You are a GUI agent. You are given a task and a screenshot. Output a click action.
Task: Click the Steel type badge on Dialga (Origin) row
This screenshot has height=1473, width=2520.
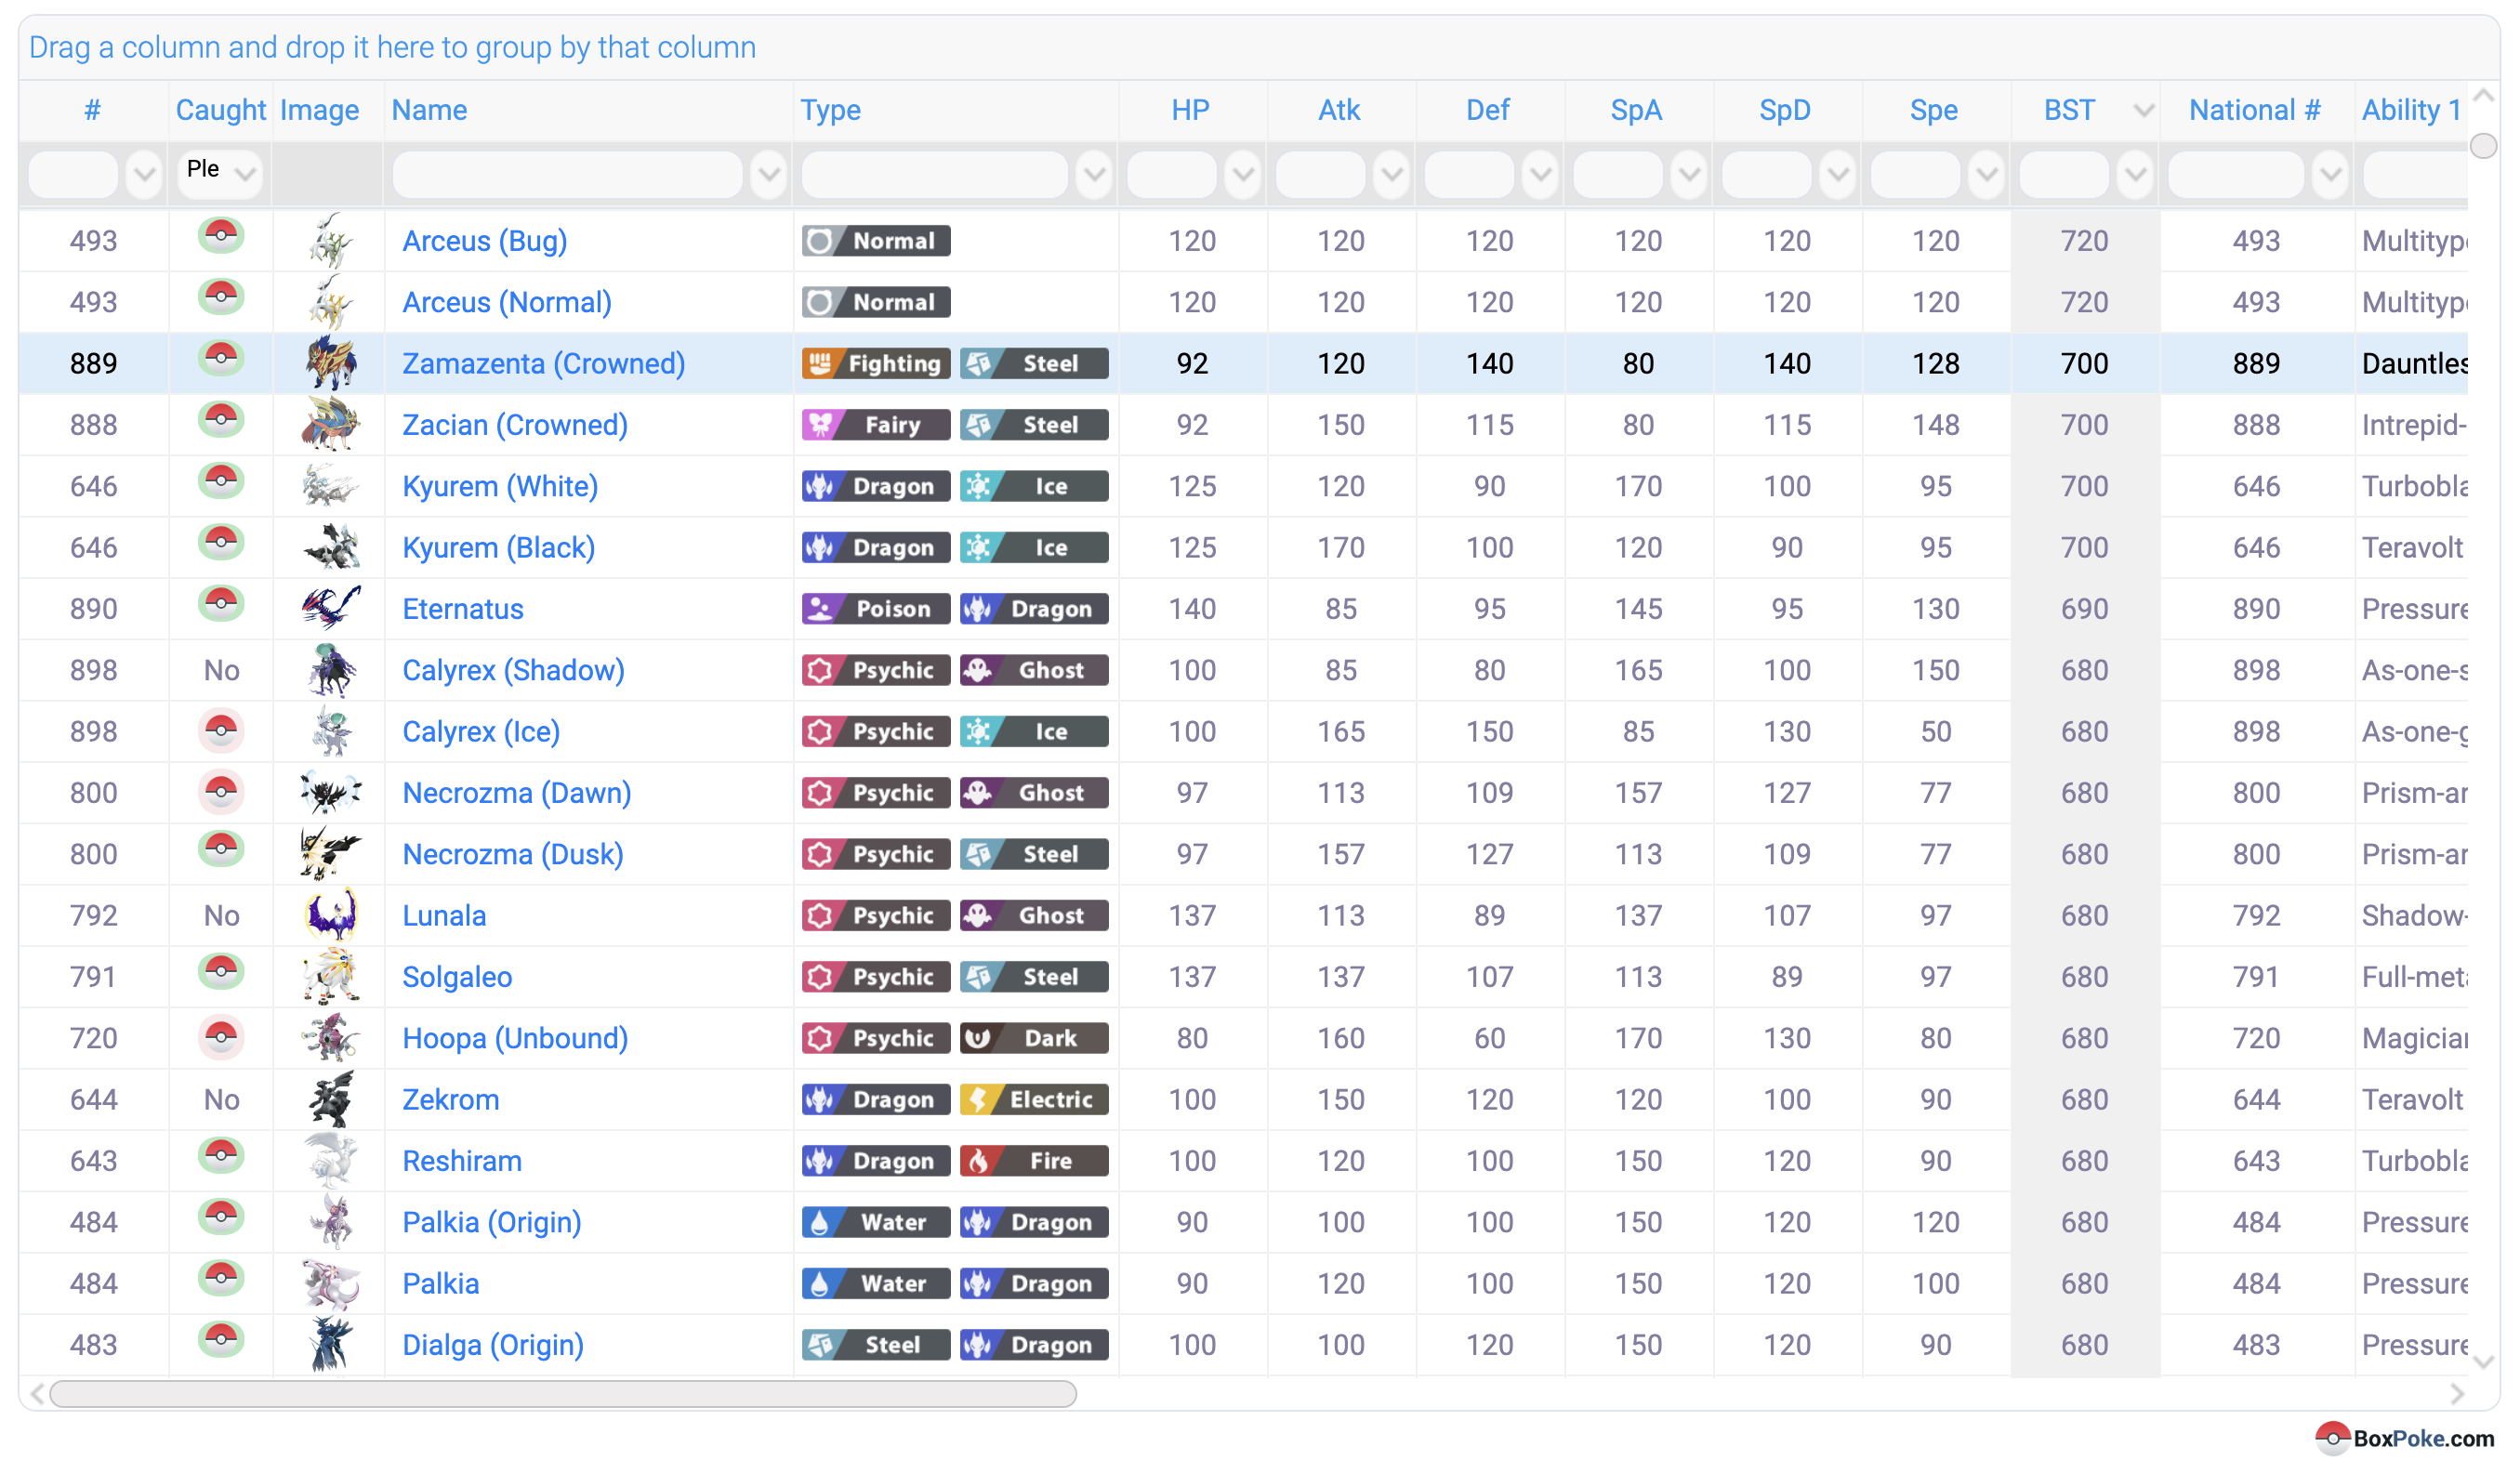pyautogui.click(x=876, y=1345)
